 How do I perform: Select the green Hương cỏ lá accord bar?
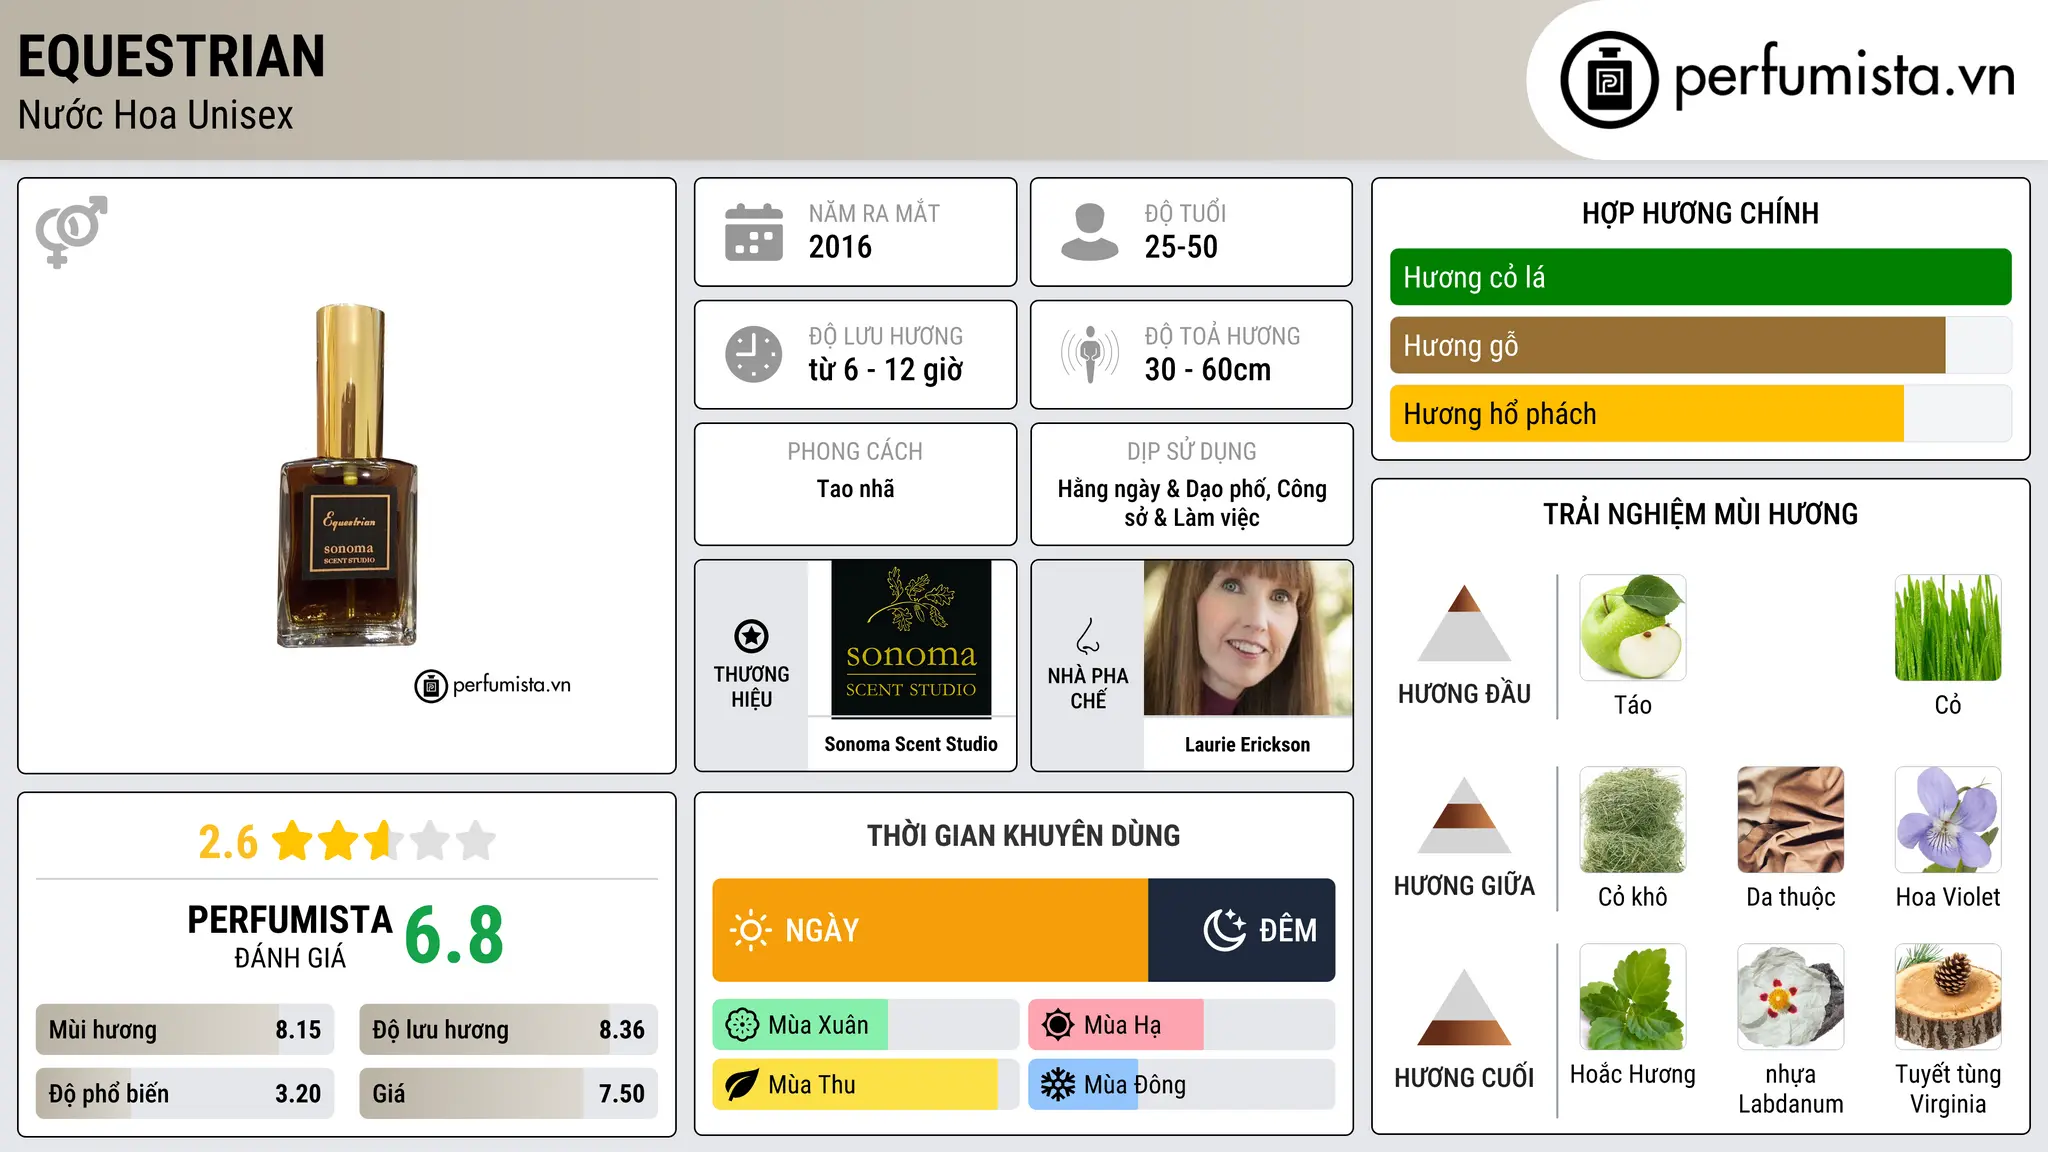[x=1700, y=277]
